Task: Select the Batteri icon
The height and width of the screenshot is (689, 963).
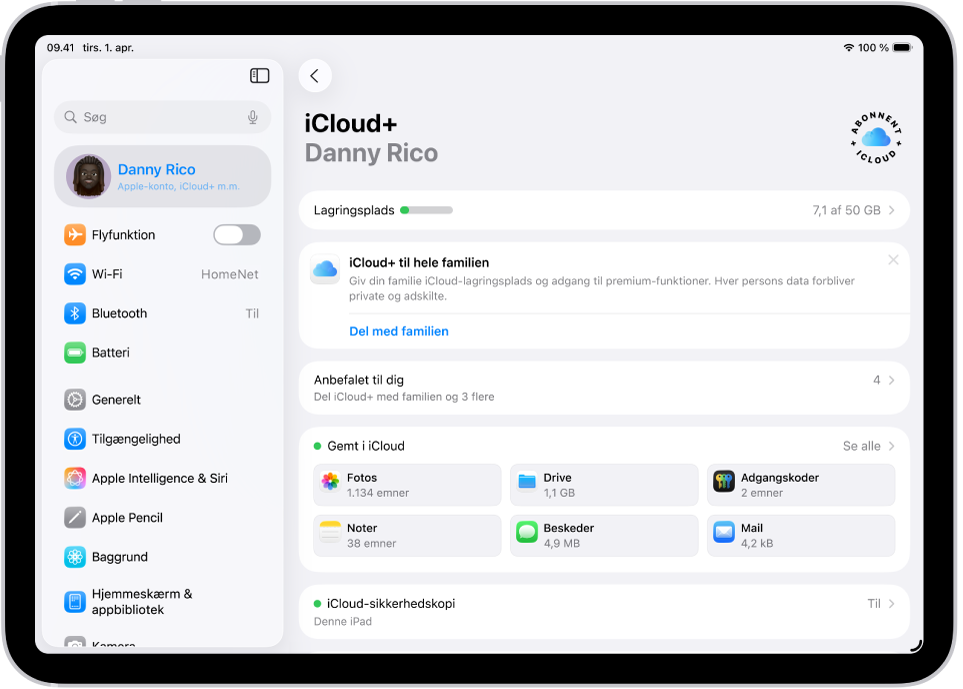Action: tap(74, 352)
